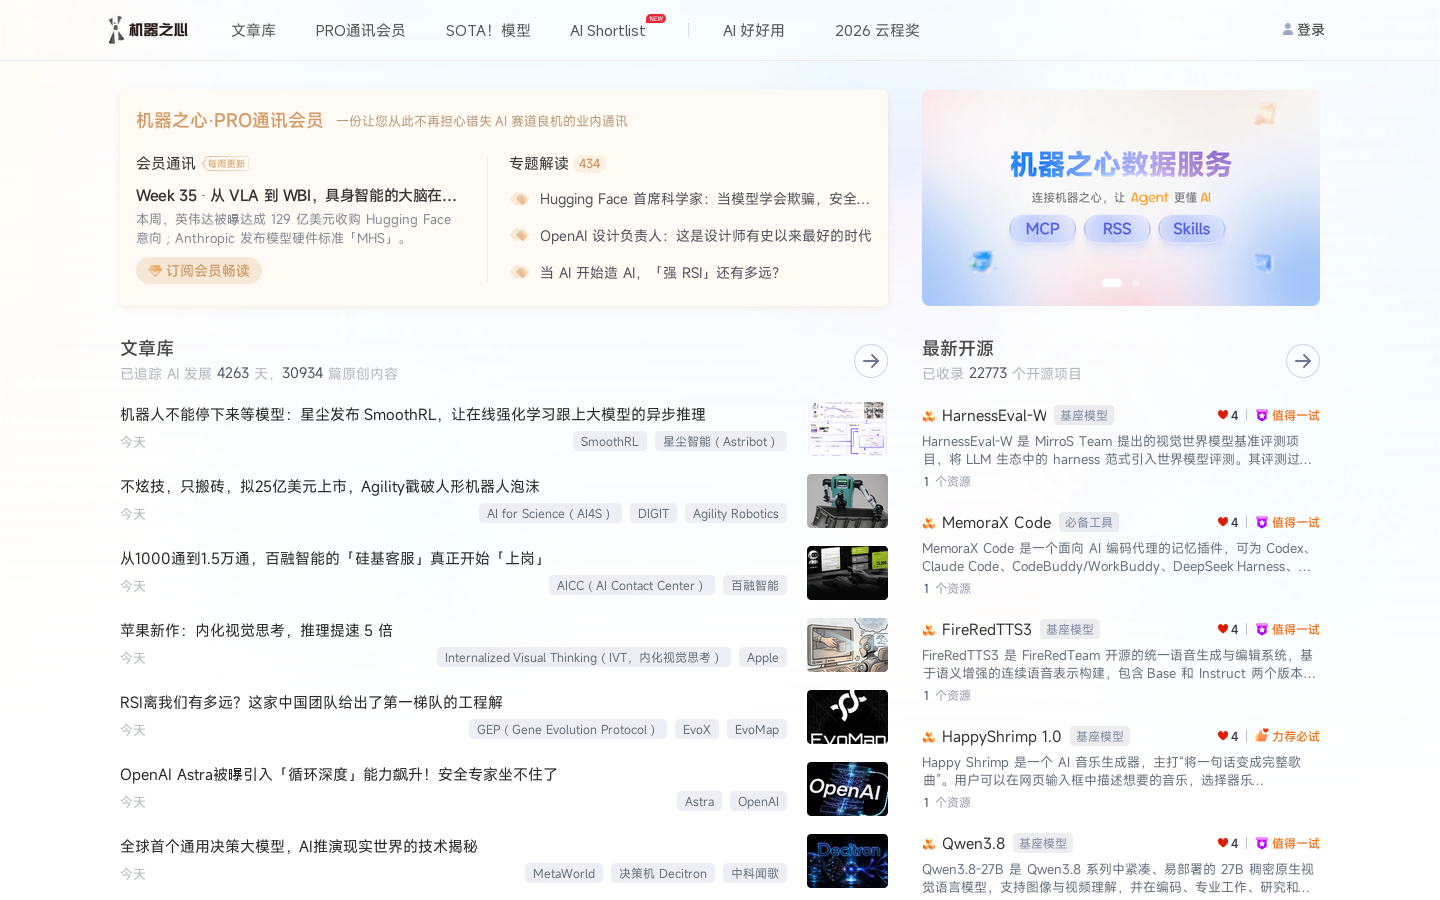Open thumbnail of SmoothRL article
Image resolution: width=1440 pixels, height=900 pixels.
[x=847, y=429]
